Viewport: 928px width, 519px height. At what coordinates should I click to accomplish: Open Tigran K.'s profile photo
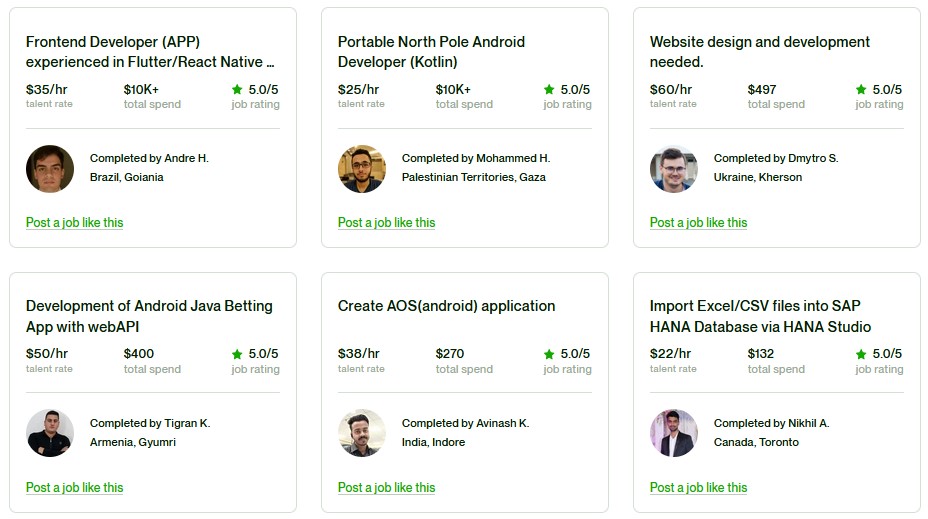pos(50,433)
